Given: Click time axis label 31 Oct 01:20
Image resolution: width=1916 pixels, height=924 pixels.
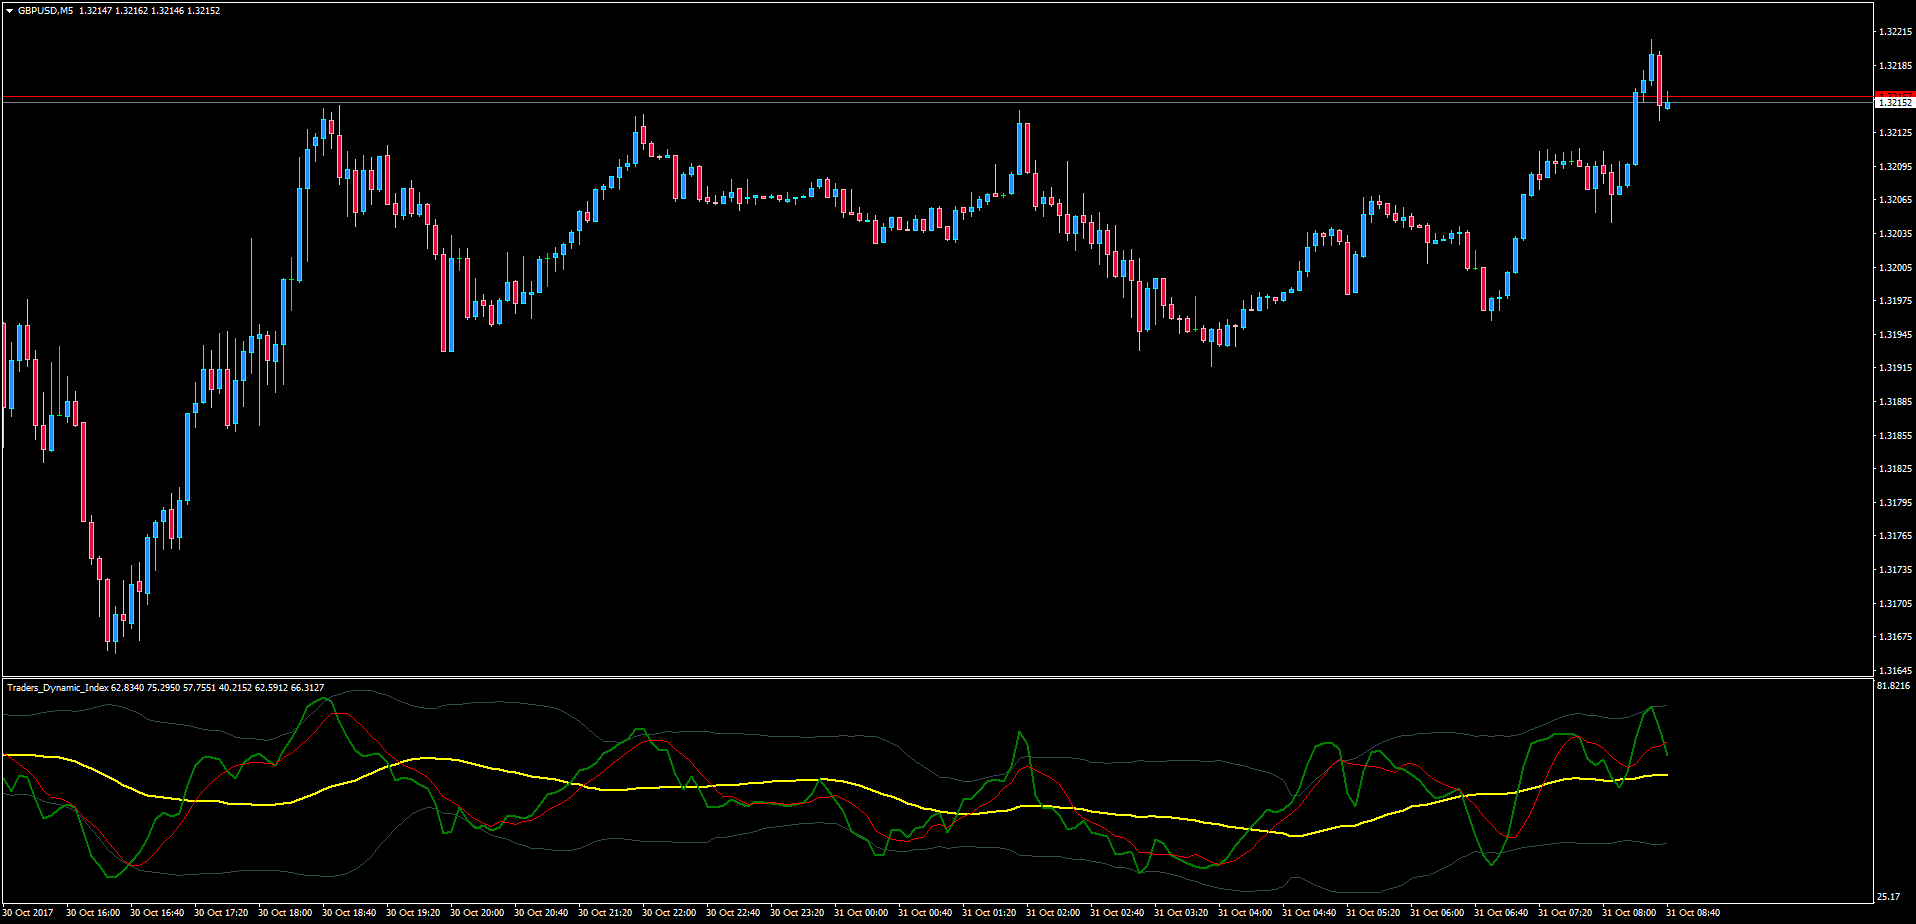Looking at the screenshot, I should coord(989,913).
